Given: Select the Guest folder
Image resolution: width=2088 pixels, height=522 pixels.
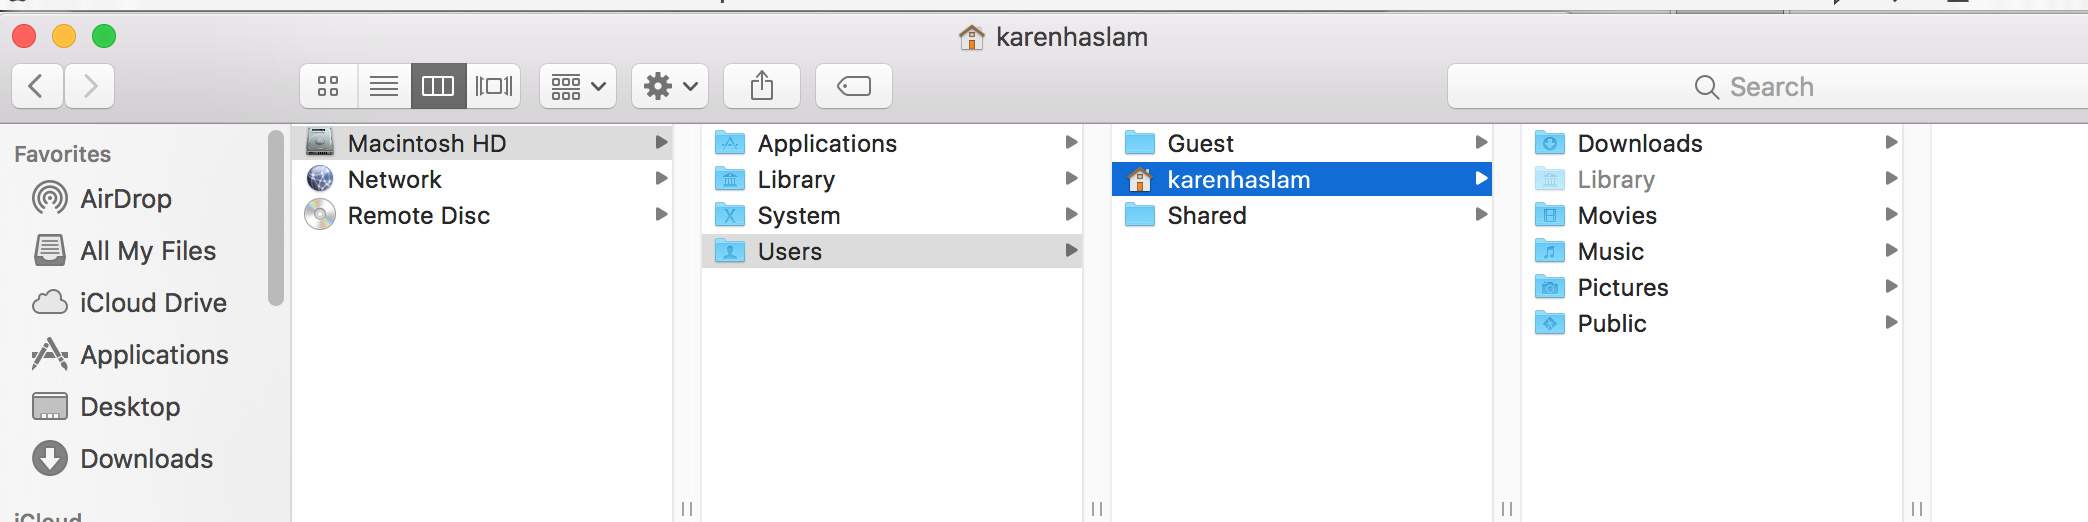Looking at the screenshot, I should coord(1302,143).
